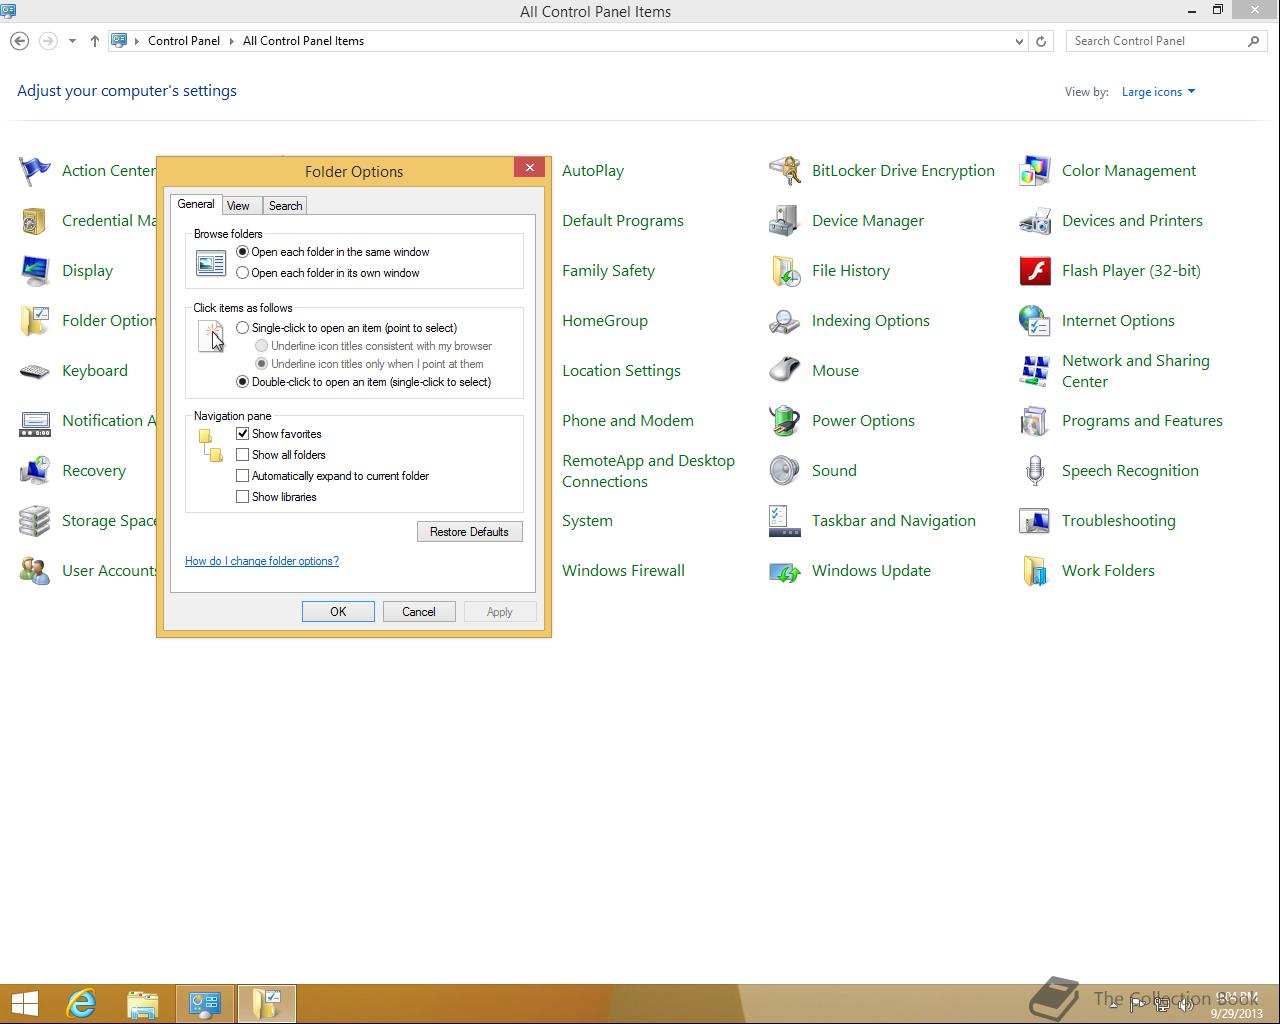Select the General tab in Folder Options
Image resolution: width=1280 pixels, height=1024 pixels.
tap(196, 204)
